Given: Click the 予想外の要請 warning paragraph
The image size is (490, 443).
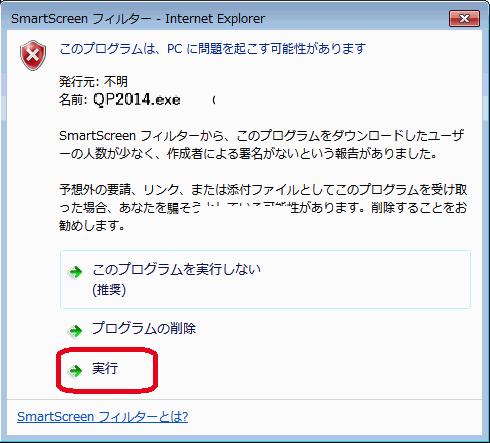Looking at the screenshot, I should 263,208.
